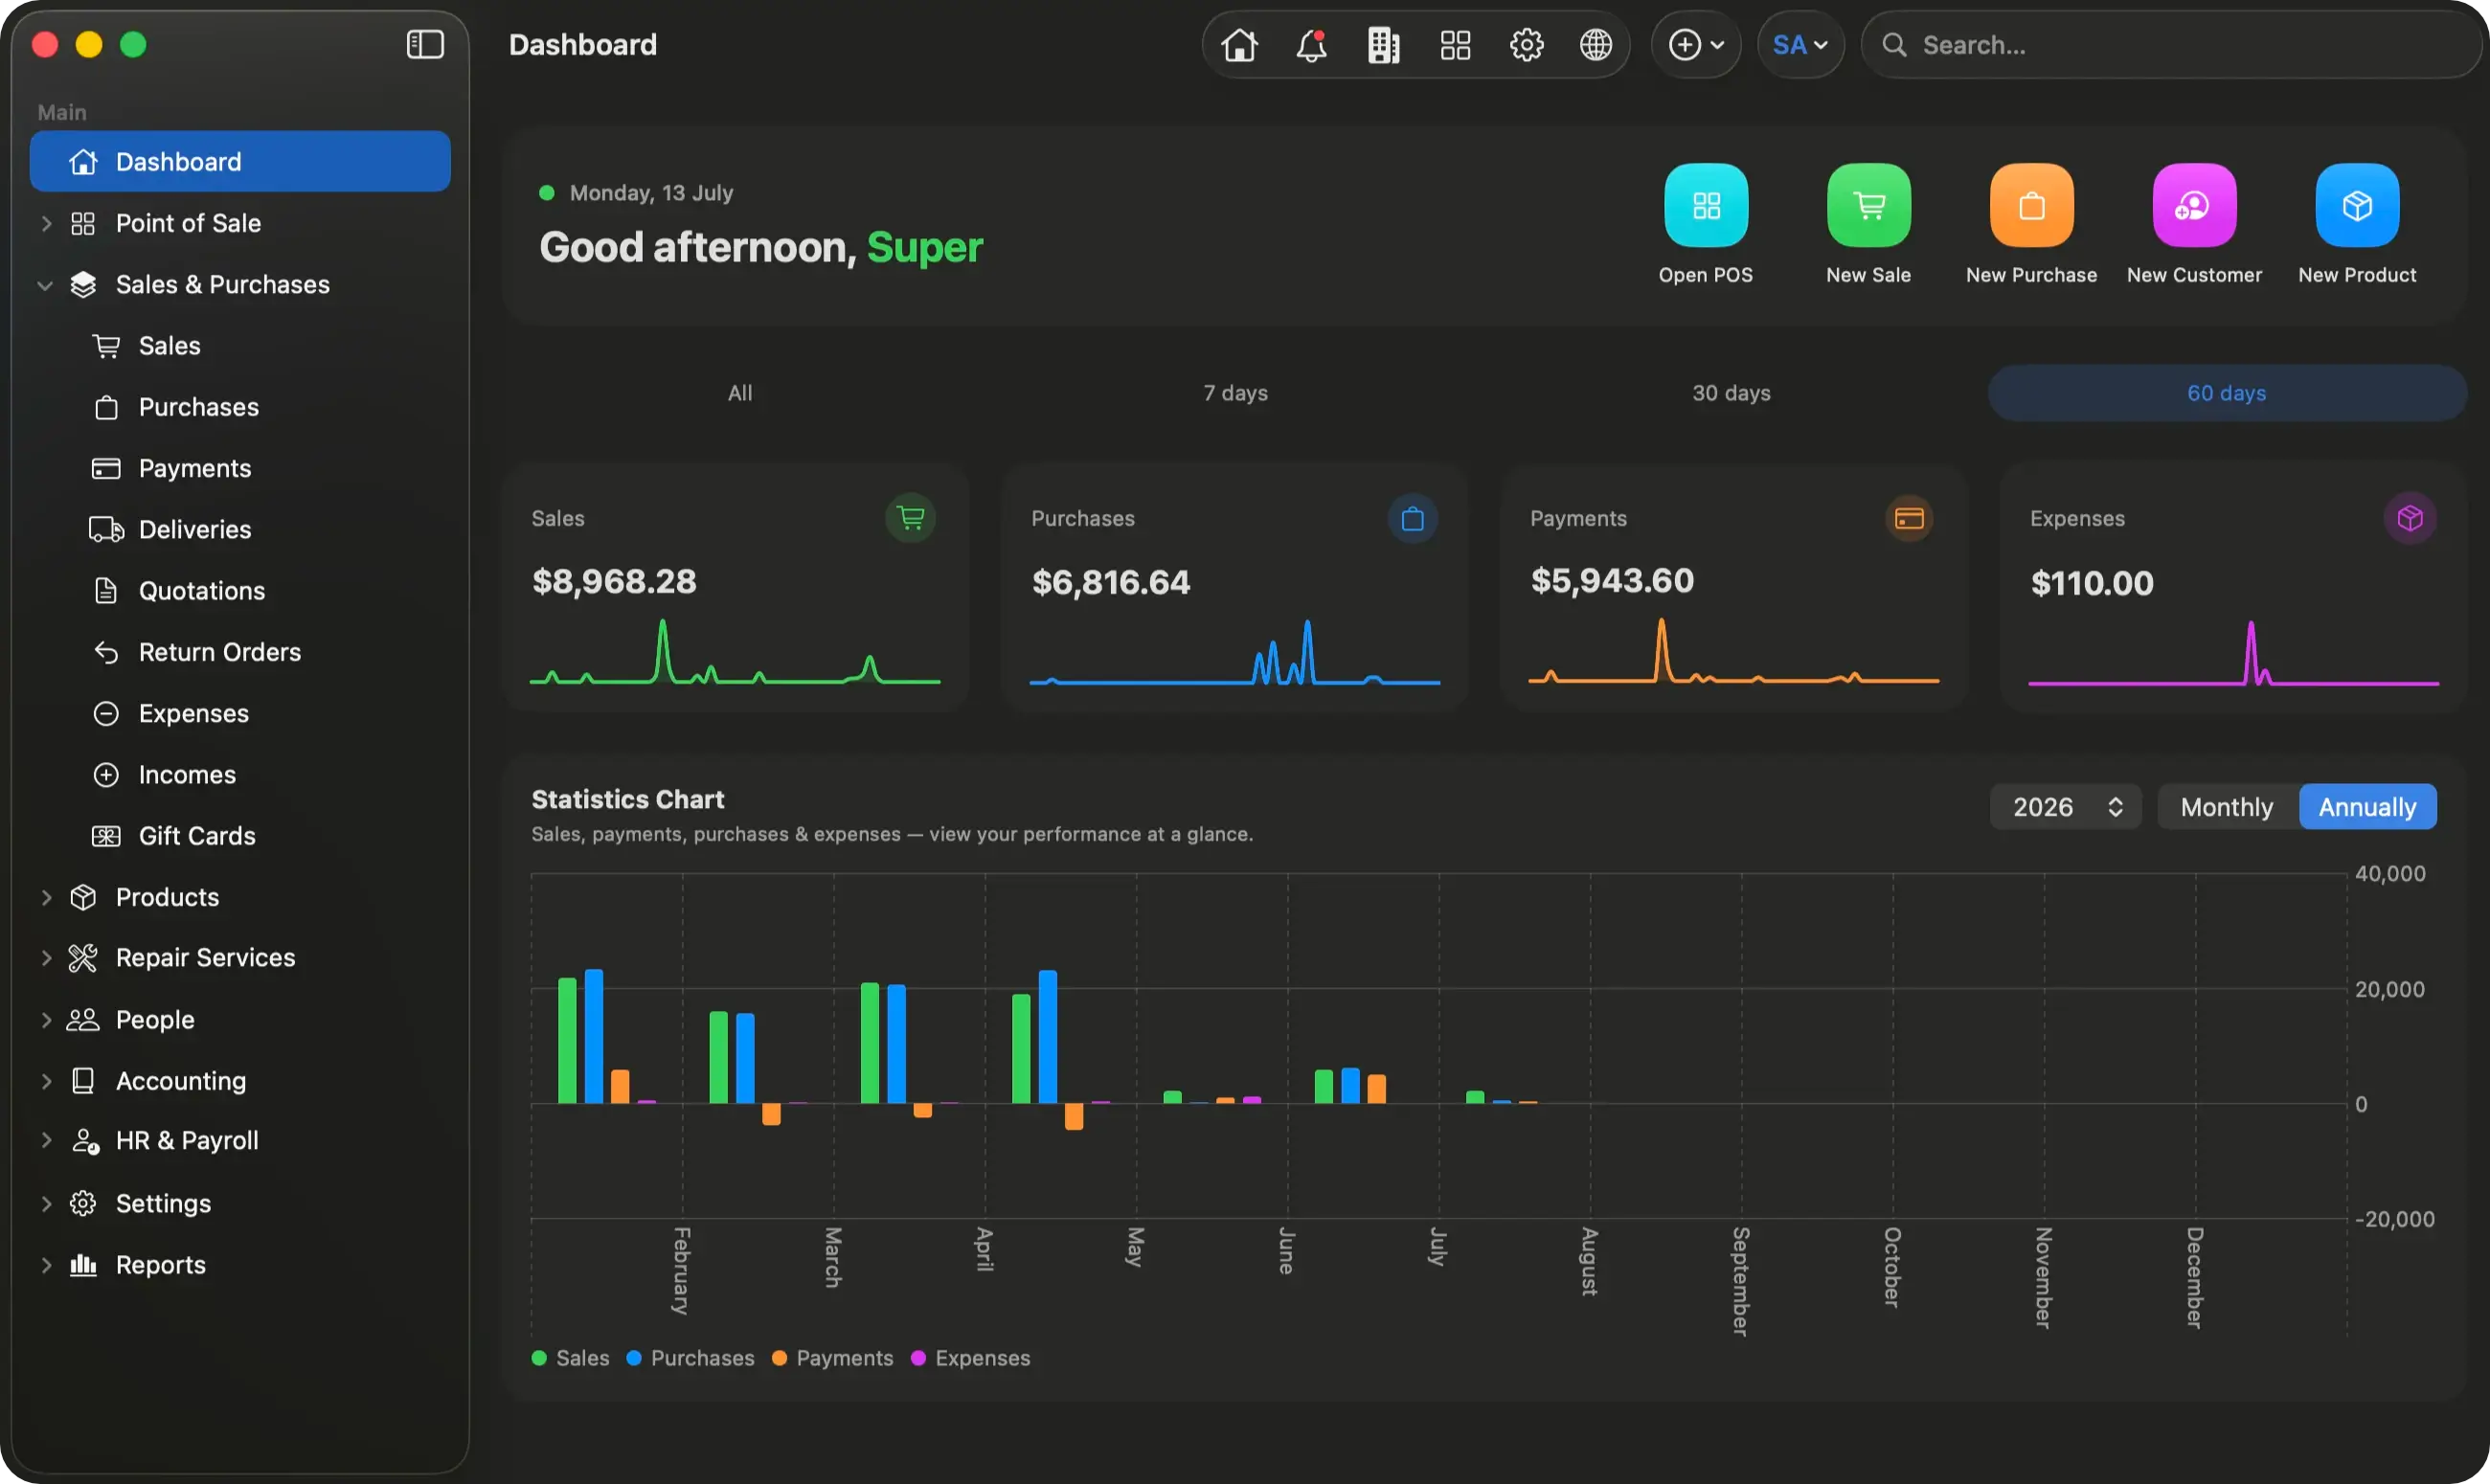
Task: Click the New Customer icon
Action: point(2194,205)
